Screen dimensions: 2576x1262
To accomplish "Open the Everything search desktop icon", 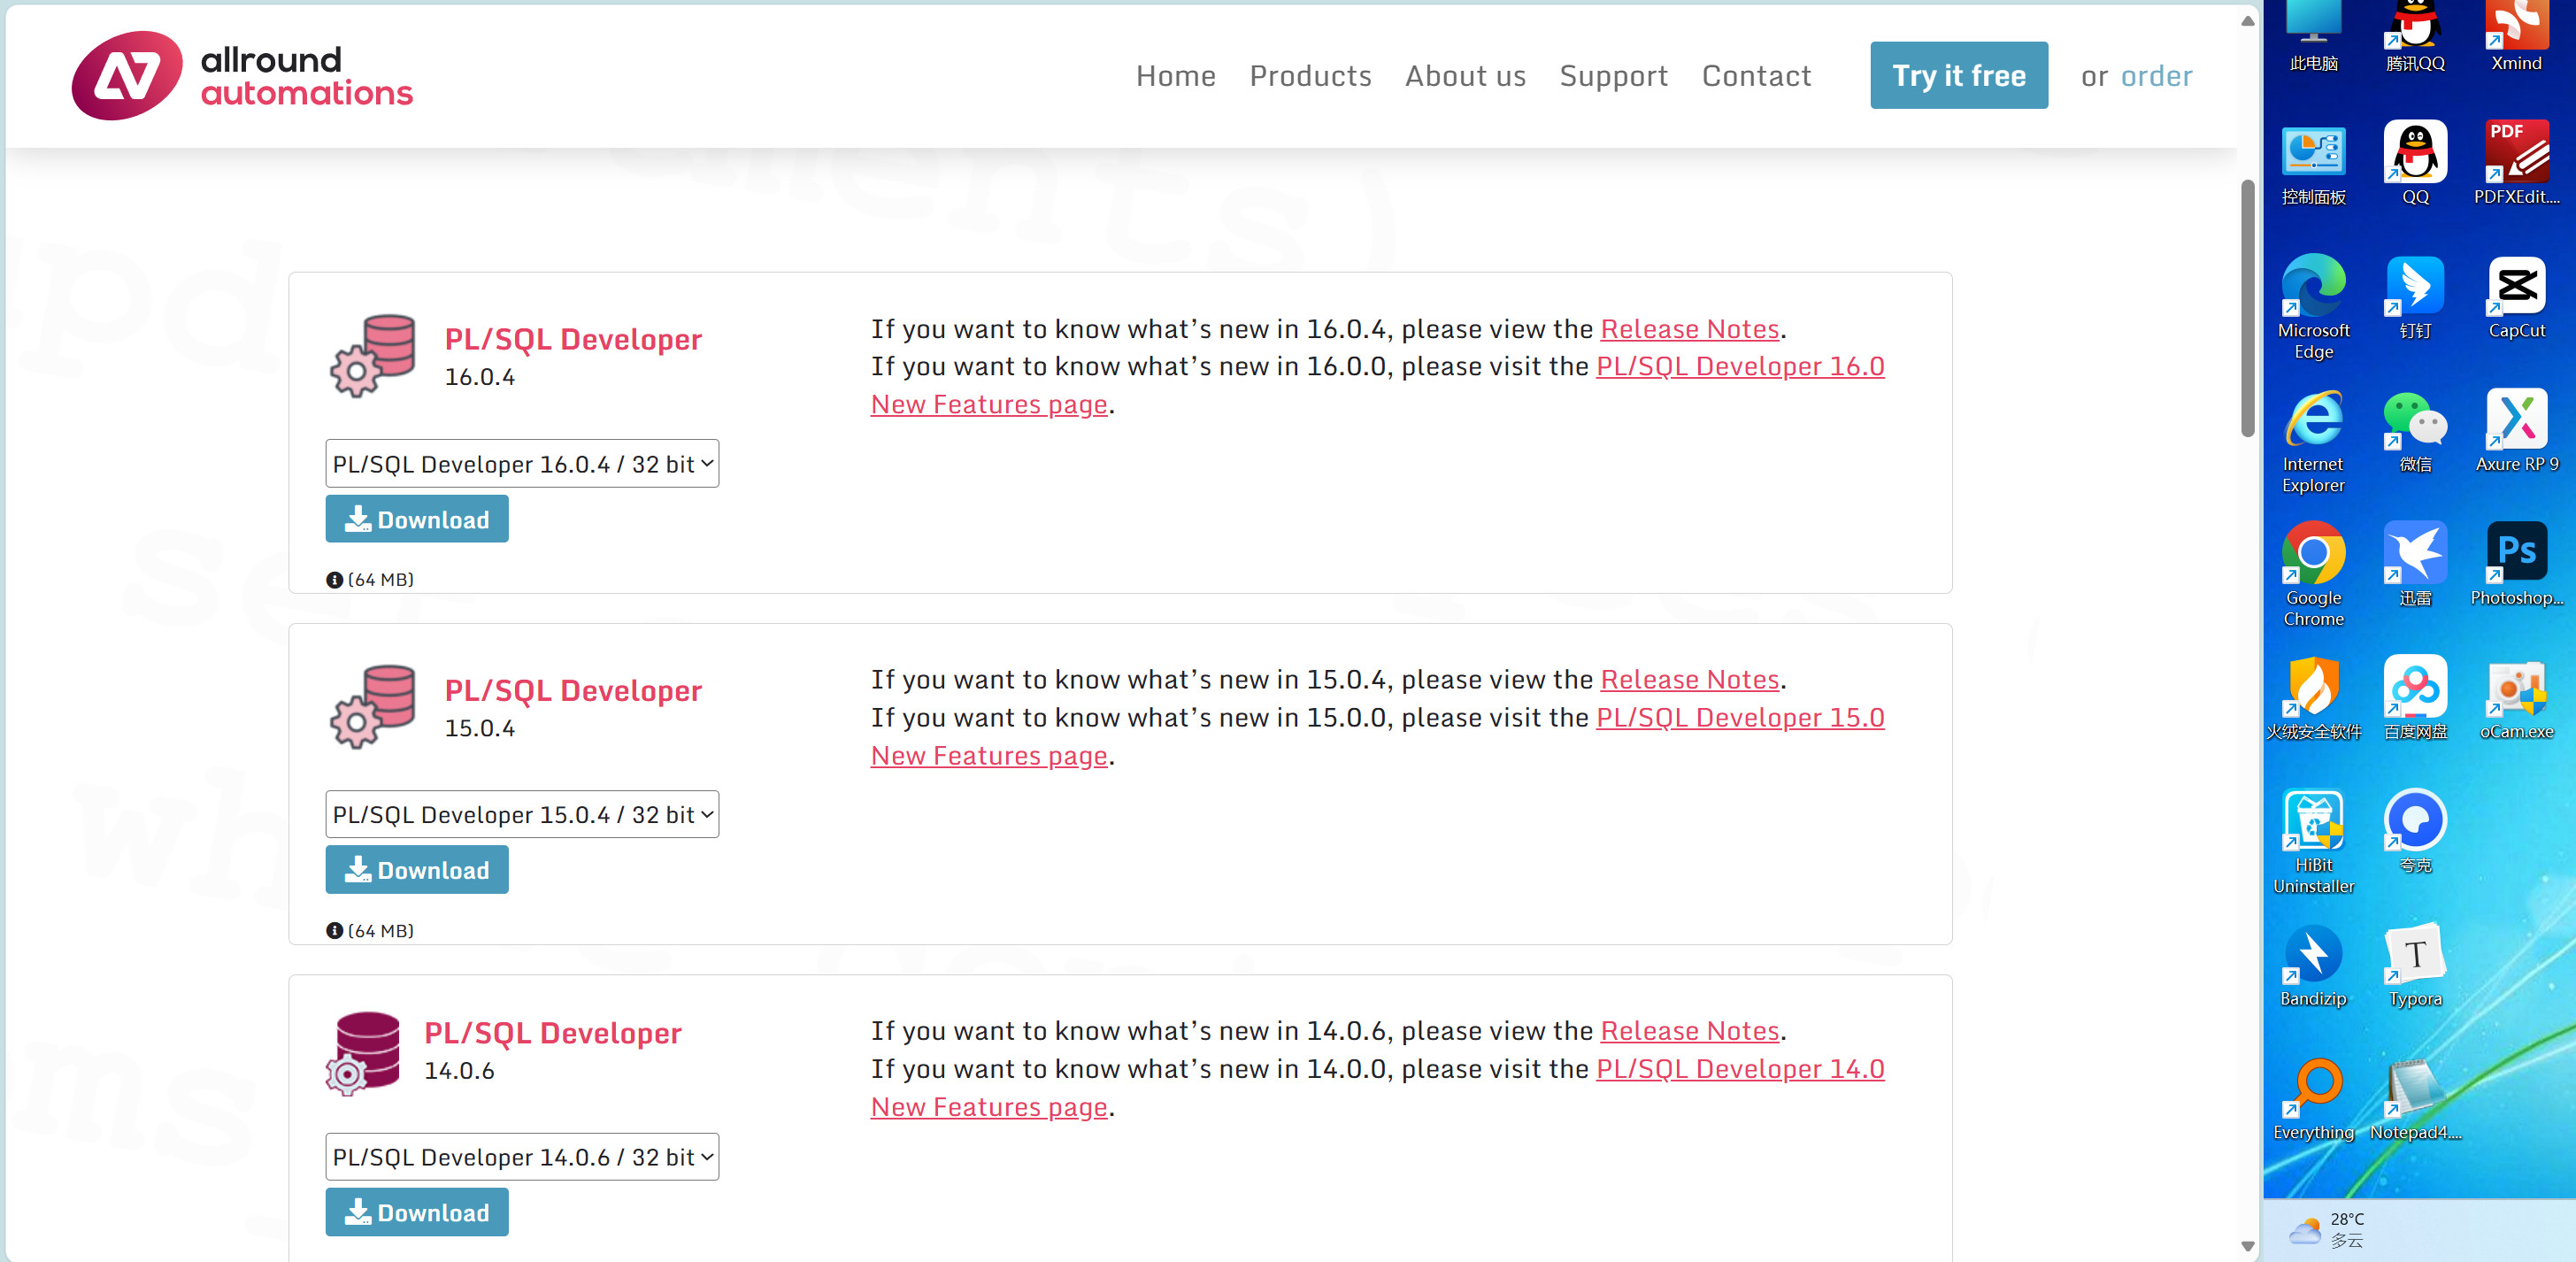I will pyautogui.click(x=2313, y=1088).
